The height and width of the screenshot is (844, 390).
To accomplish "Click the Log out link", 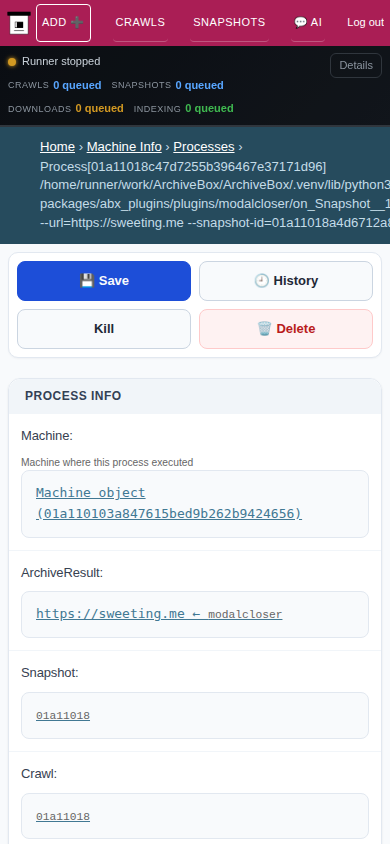I will (x=365, y=23).
